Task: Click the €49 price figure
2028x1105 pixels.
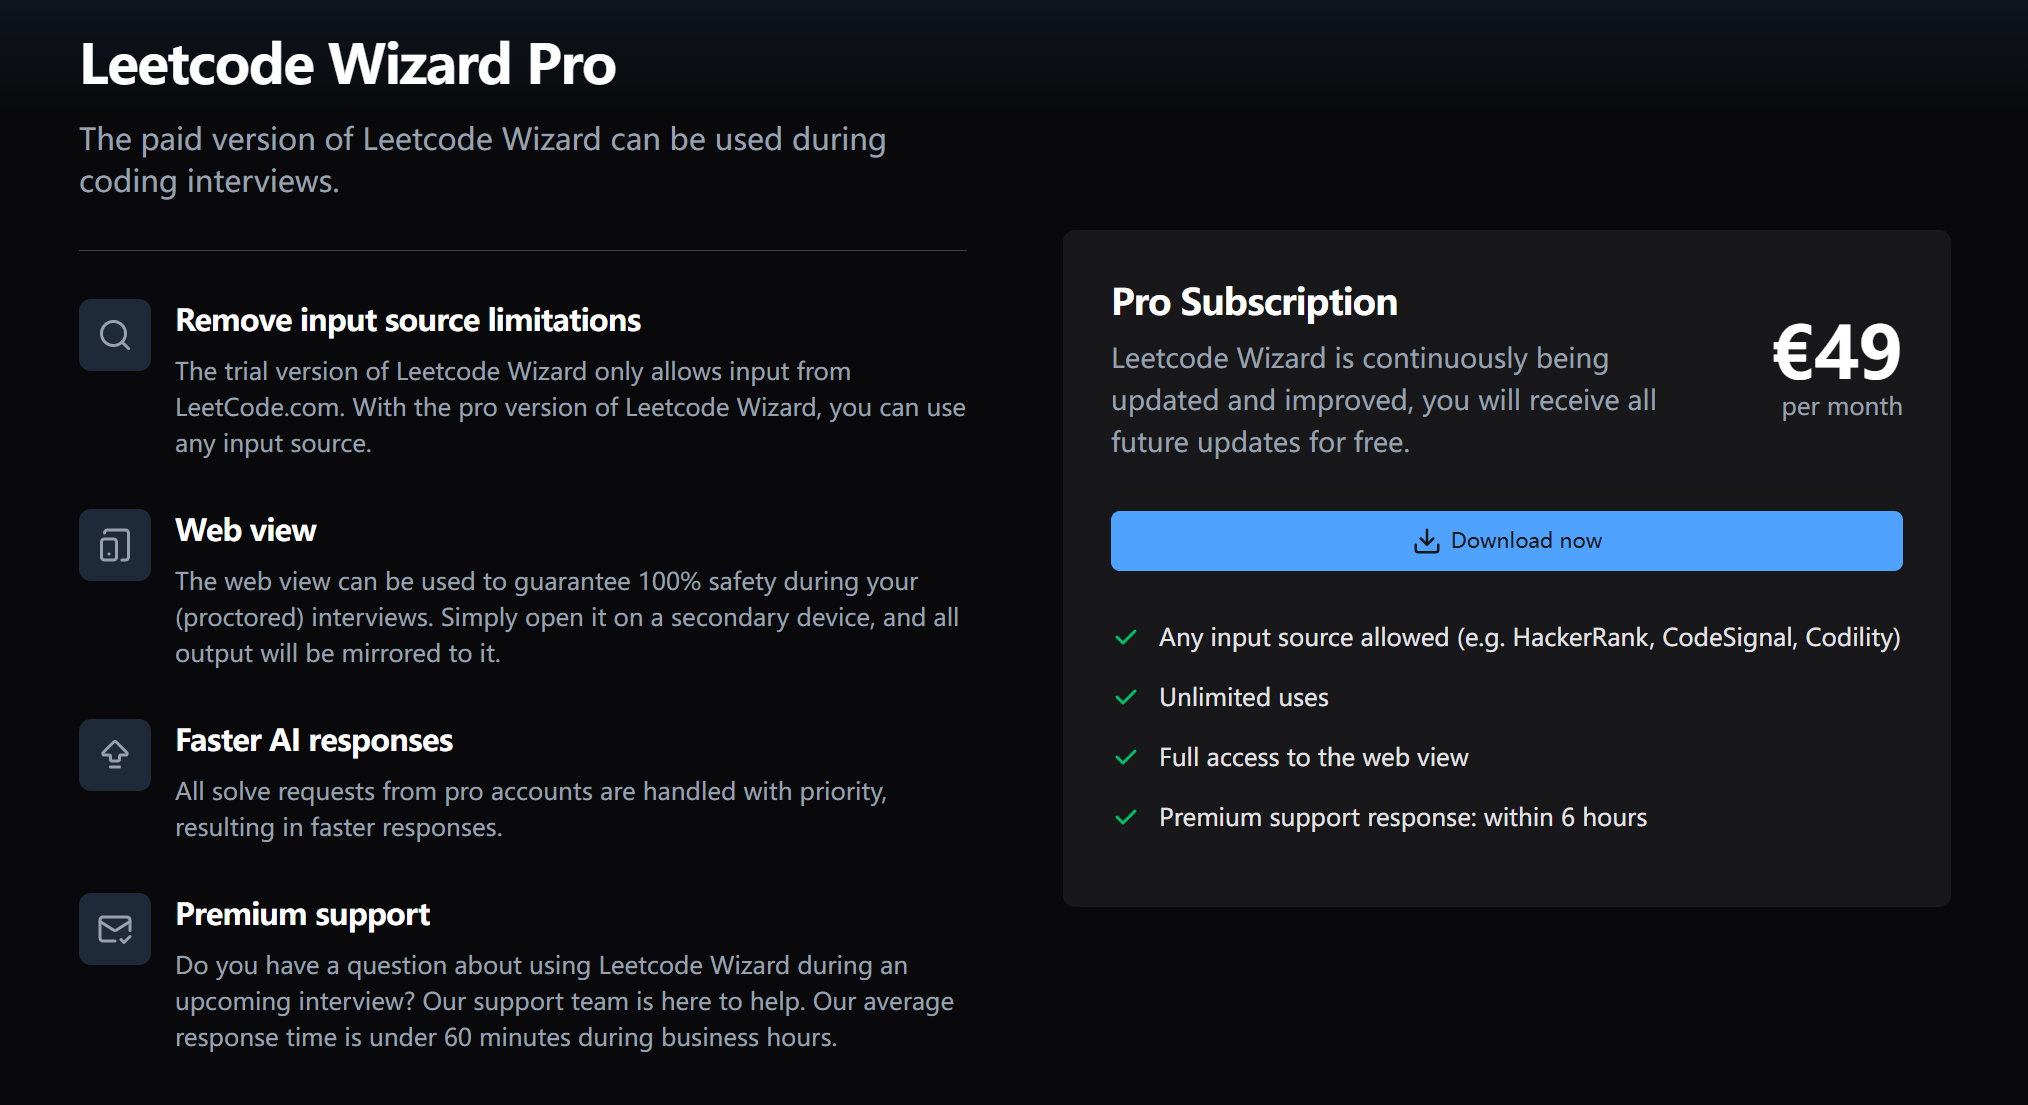Action: [x=1836, y=352]
